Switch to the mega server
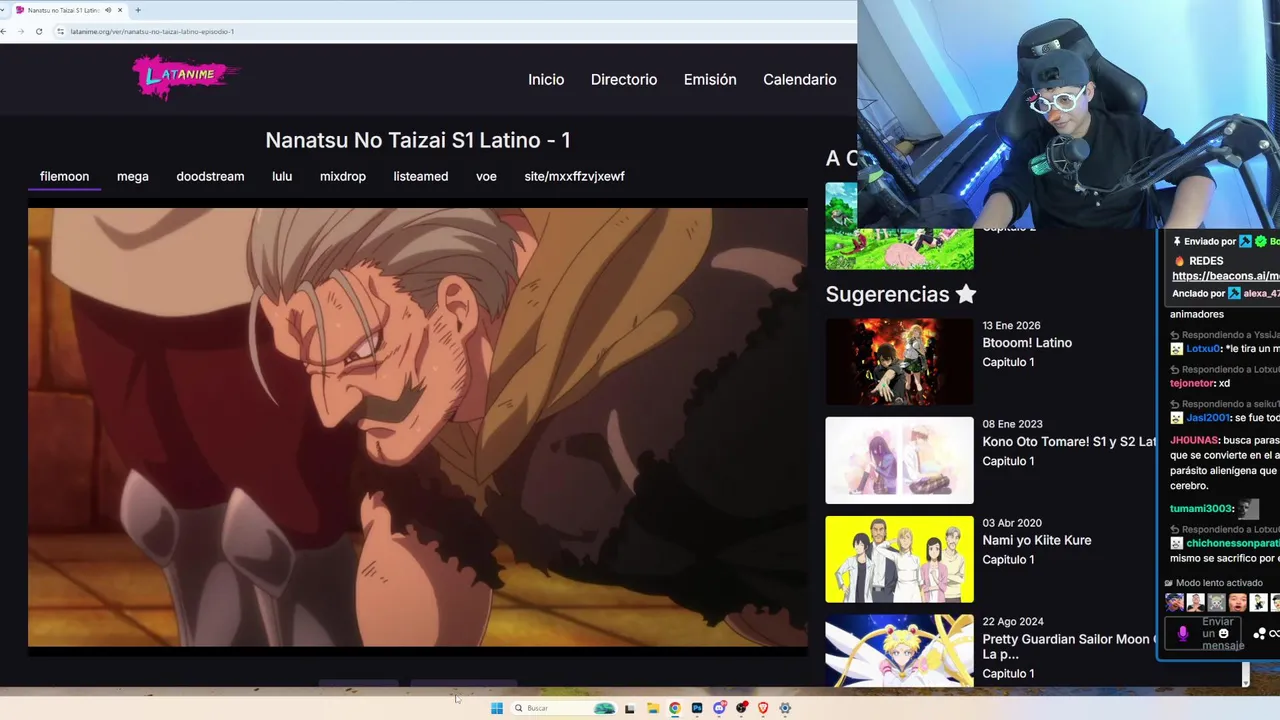The image size is (1280, 720). click(x=133, y=176)
